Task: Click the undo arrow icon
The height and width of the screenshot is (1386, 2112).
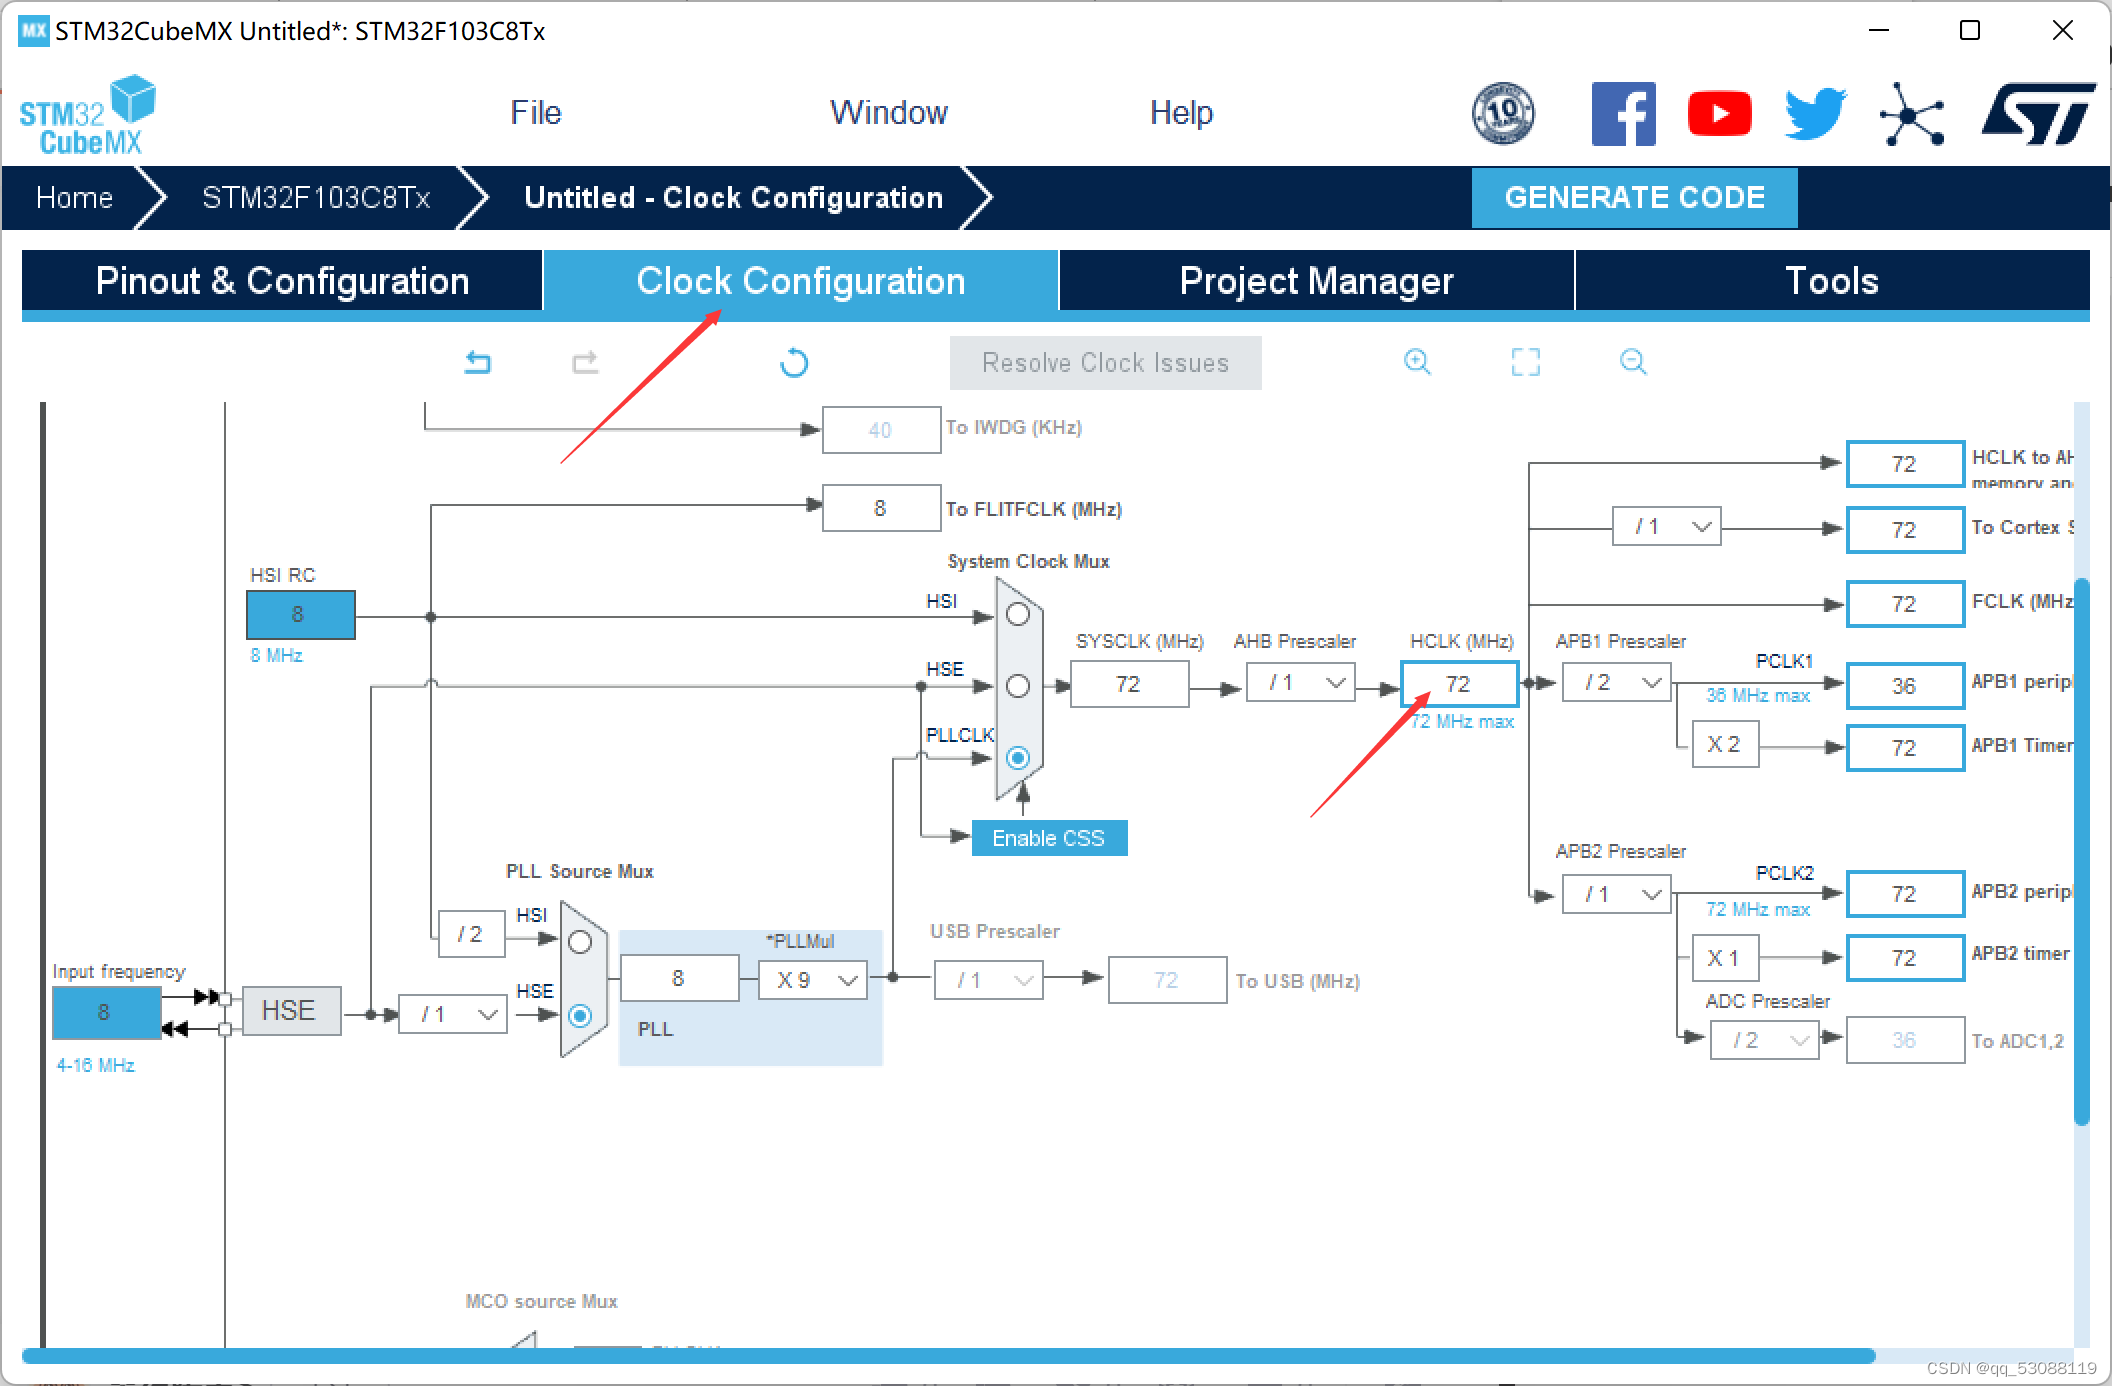Action: pyautogui.click(x=478, y=362)
